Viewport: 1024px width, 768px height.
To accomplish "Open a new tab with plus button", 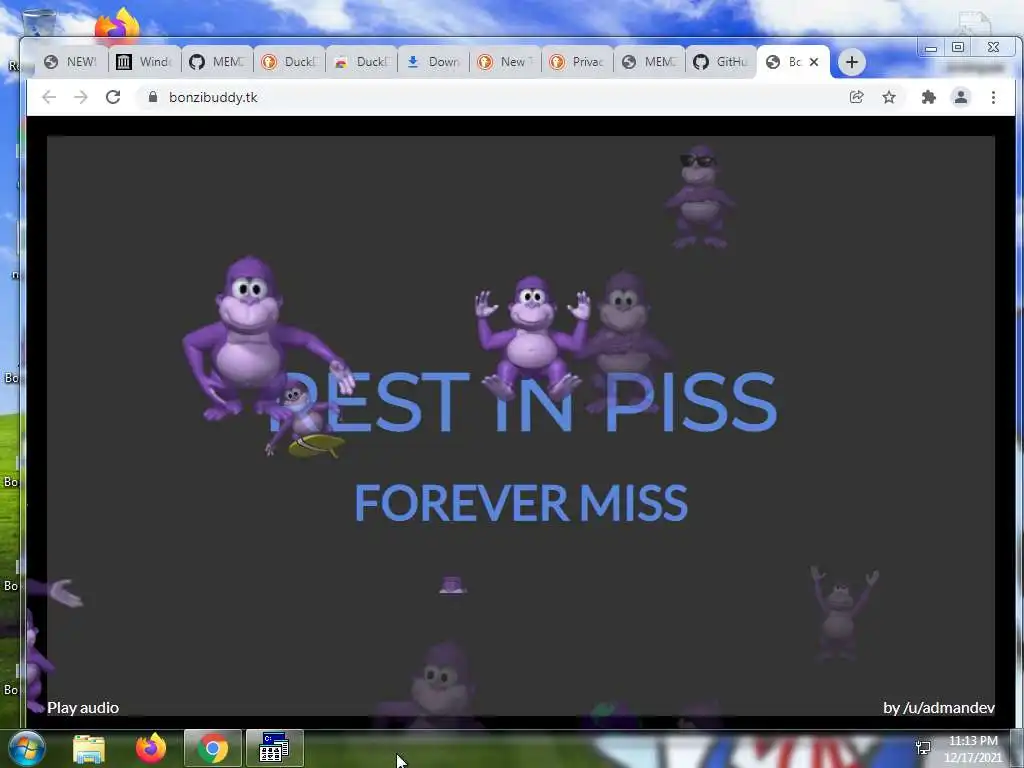I will [852, 62].
